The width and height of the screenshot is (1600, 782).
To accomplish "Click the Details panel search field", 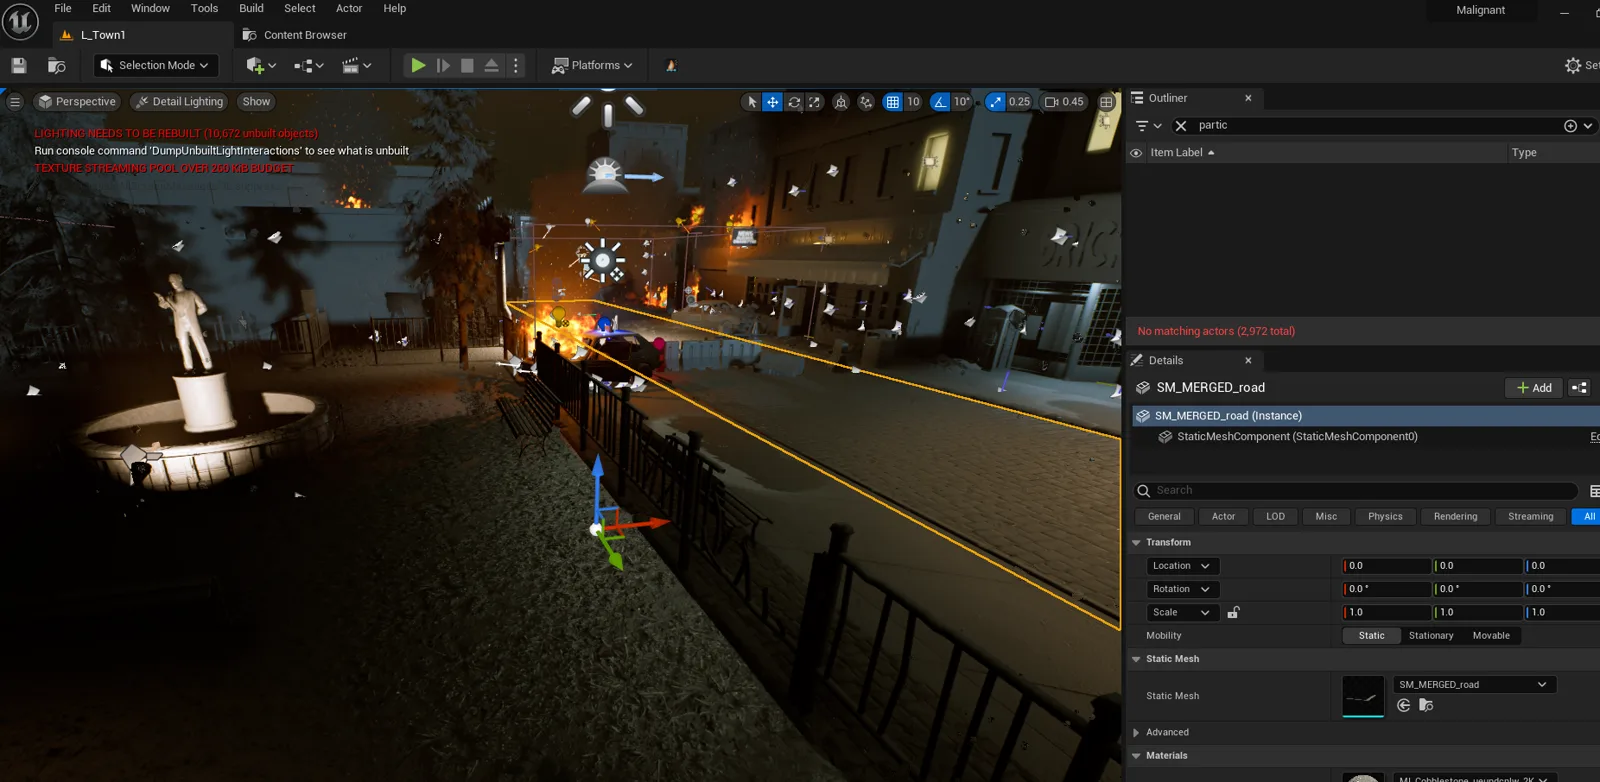I will (x=1356, y=490).
